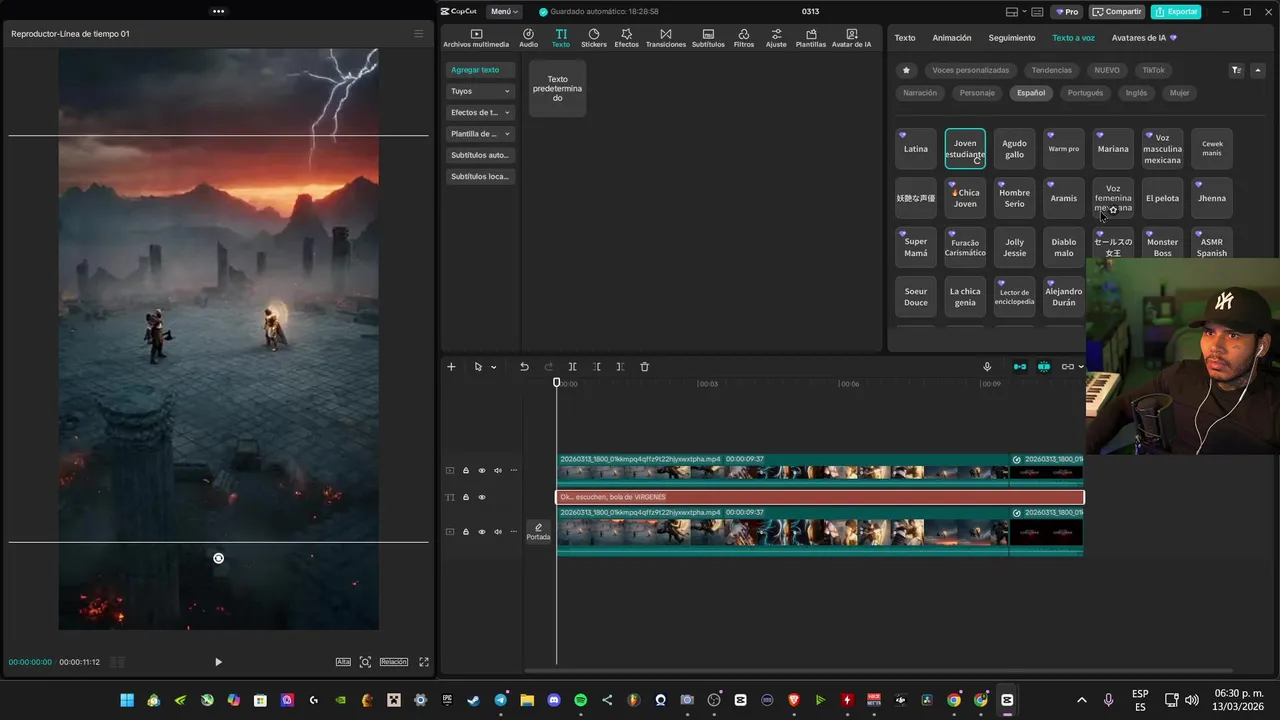
Task: Play the video preview
Action: [x=218, y=662]
